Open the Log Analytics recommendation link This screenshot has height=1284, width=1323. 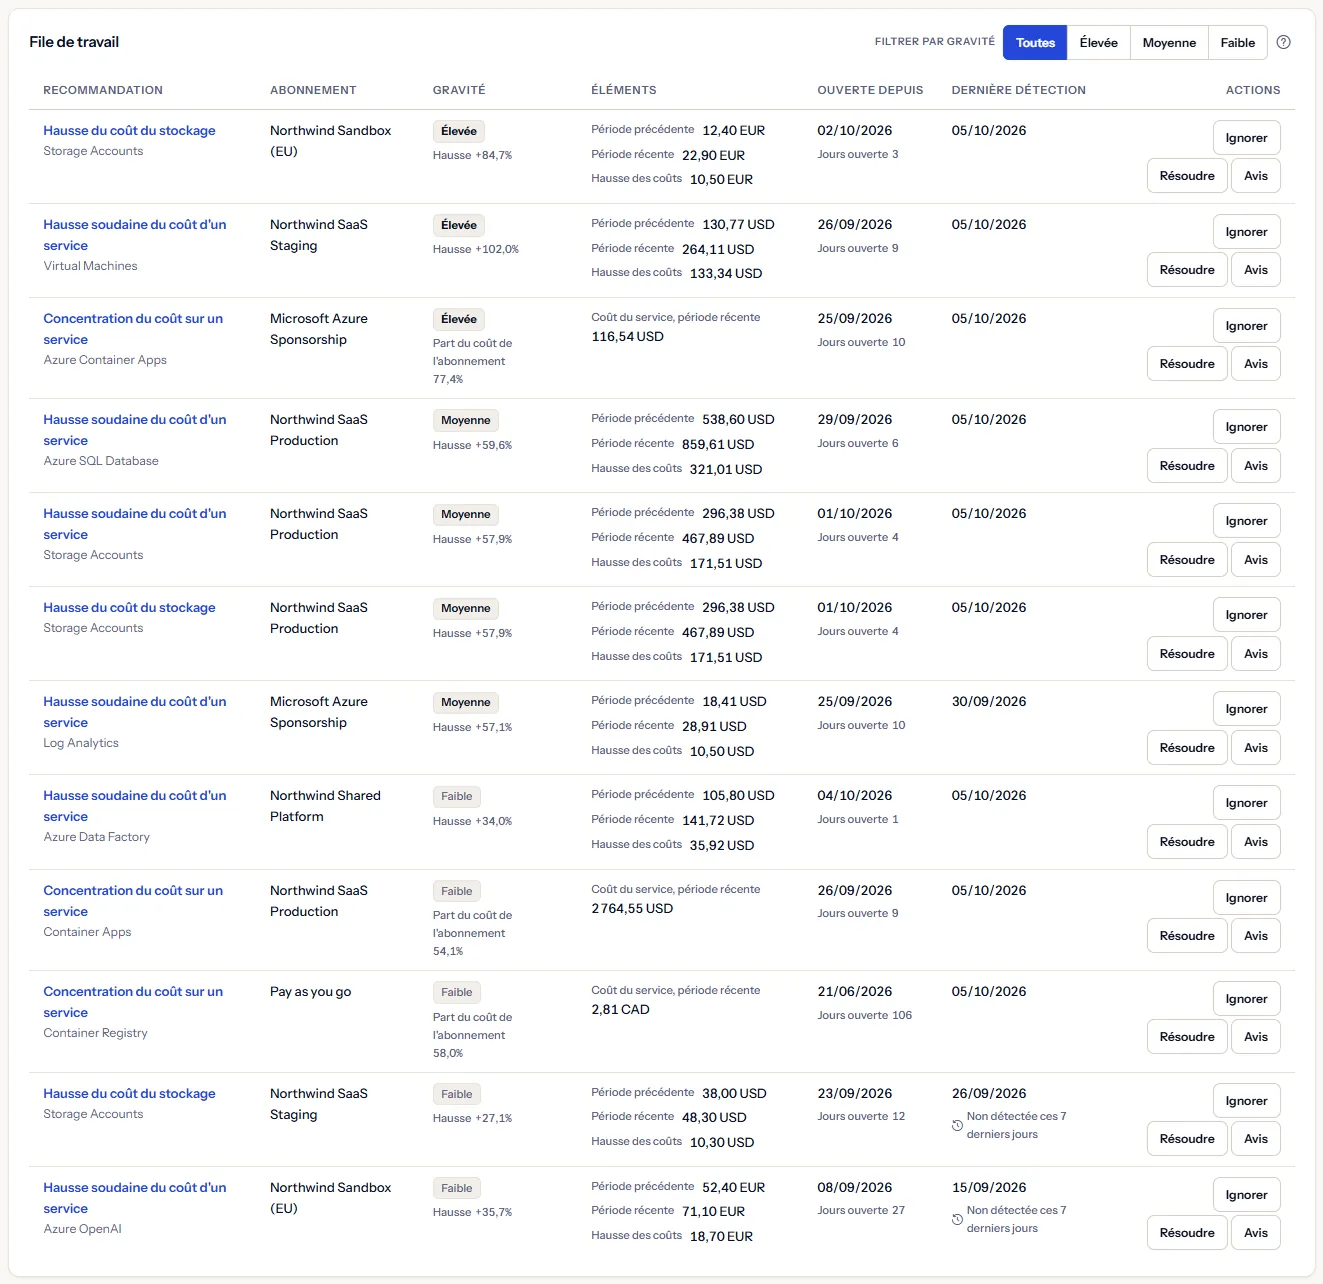(x=135, y=712)
